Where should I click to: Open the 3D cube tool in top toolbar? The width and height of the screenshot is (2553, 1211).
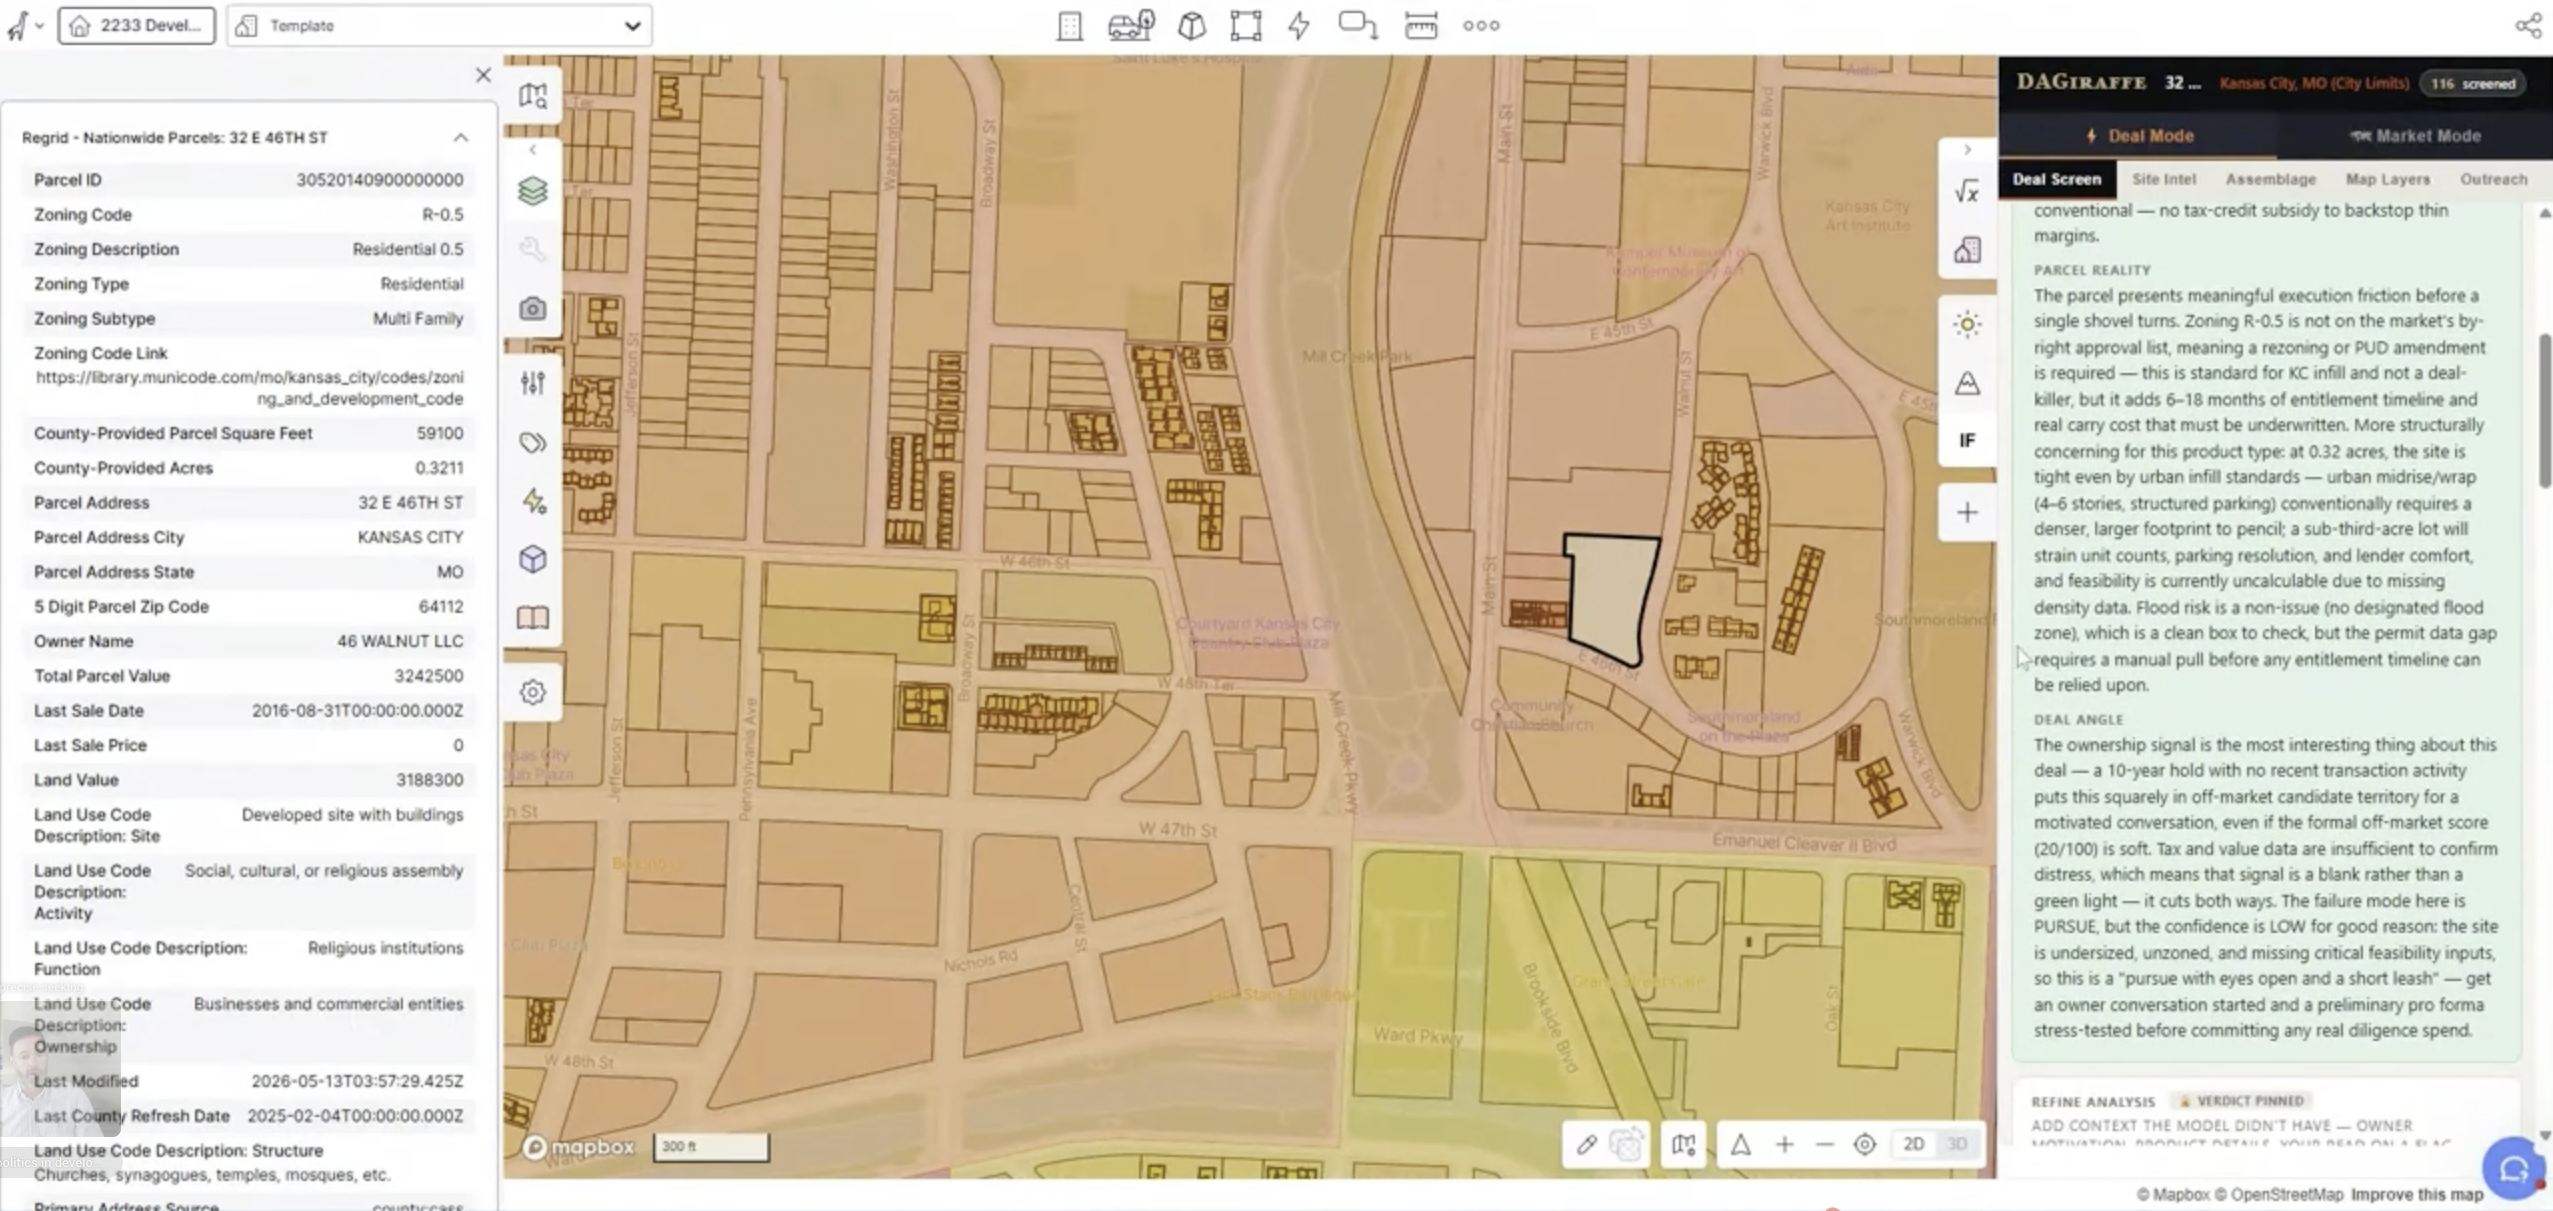tap(1191, 26)
